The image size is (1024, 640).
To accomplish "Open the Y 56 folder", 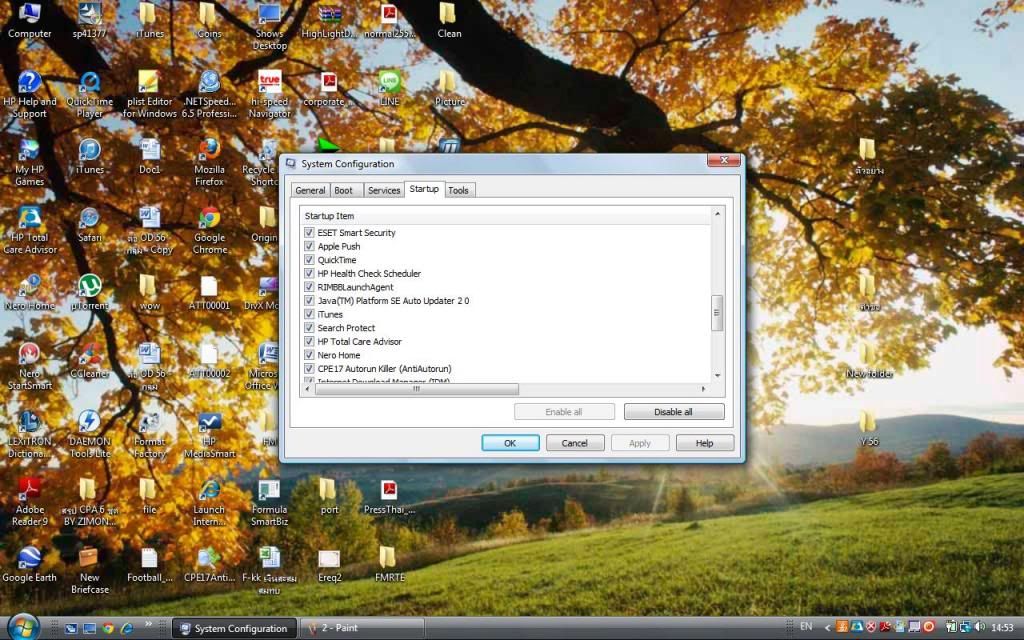I will [869, 428].
